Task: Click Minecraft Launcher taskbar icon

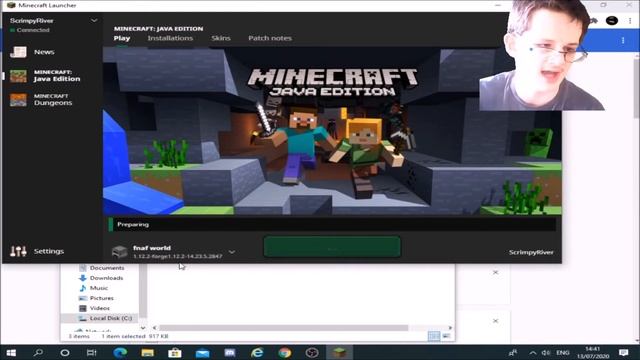Action: (339, 353)
